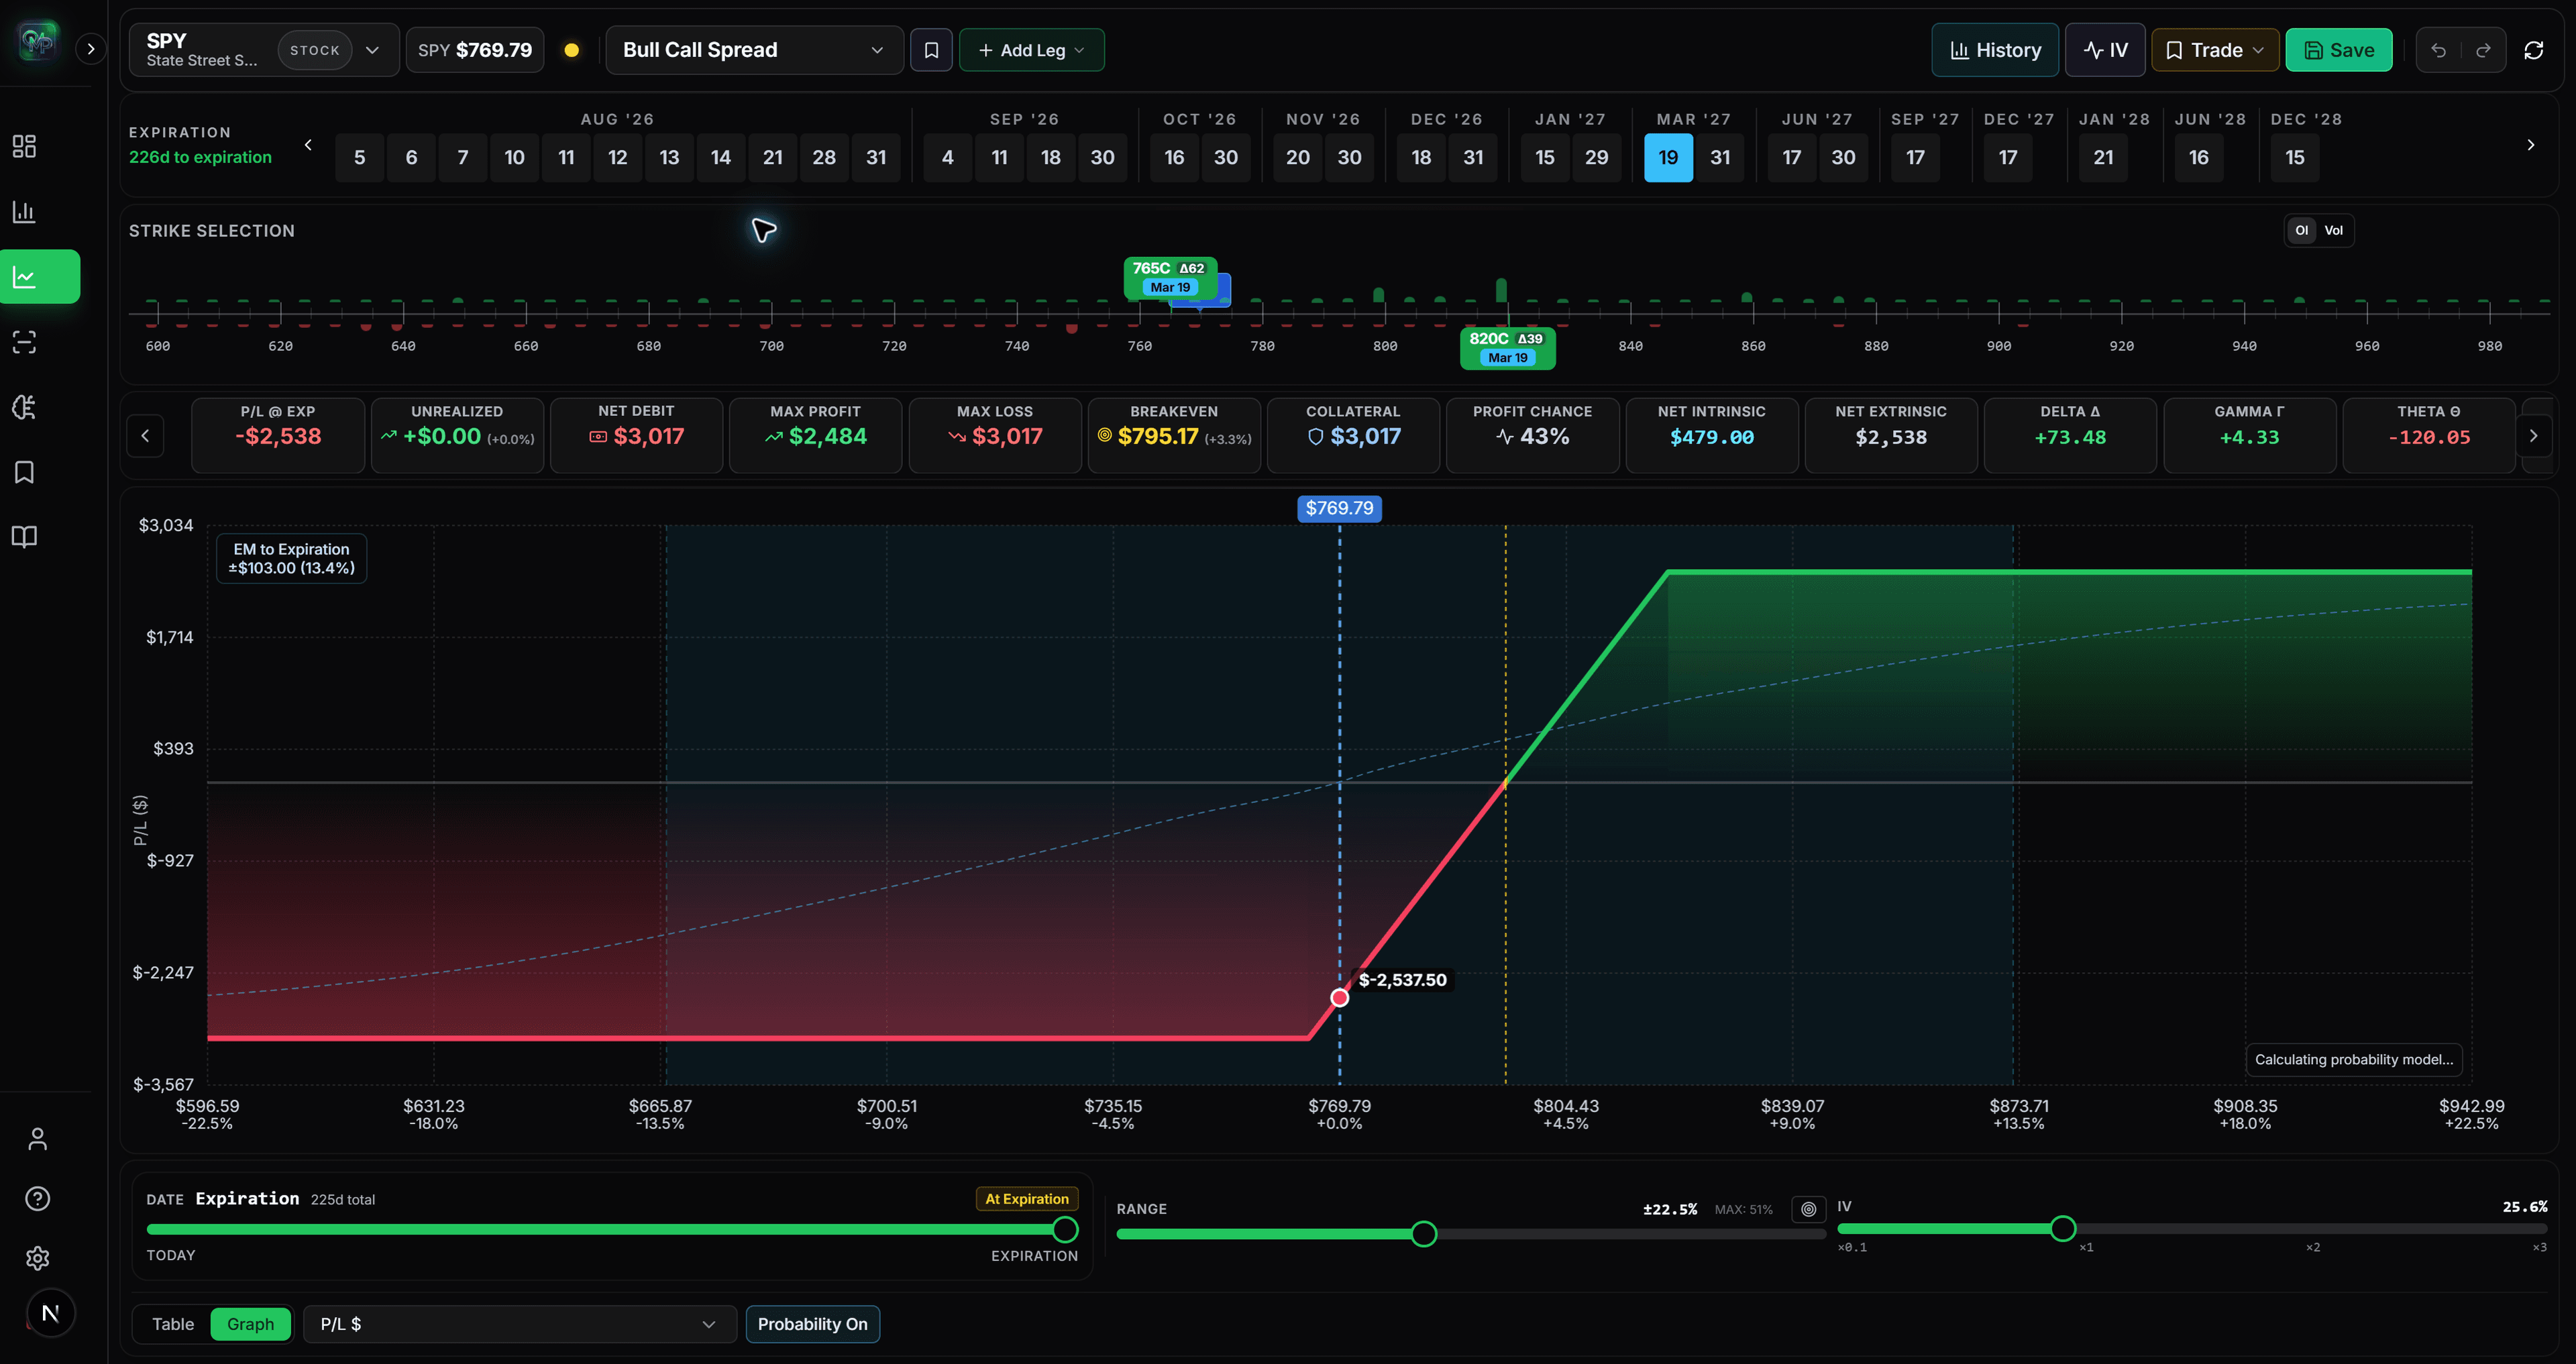2576x1364 pixels.
Task: Select expiration Mar '27 31
Action: point(1720,157)
